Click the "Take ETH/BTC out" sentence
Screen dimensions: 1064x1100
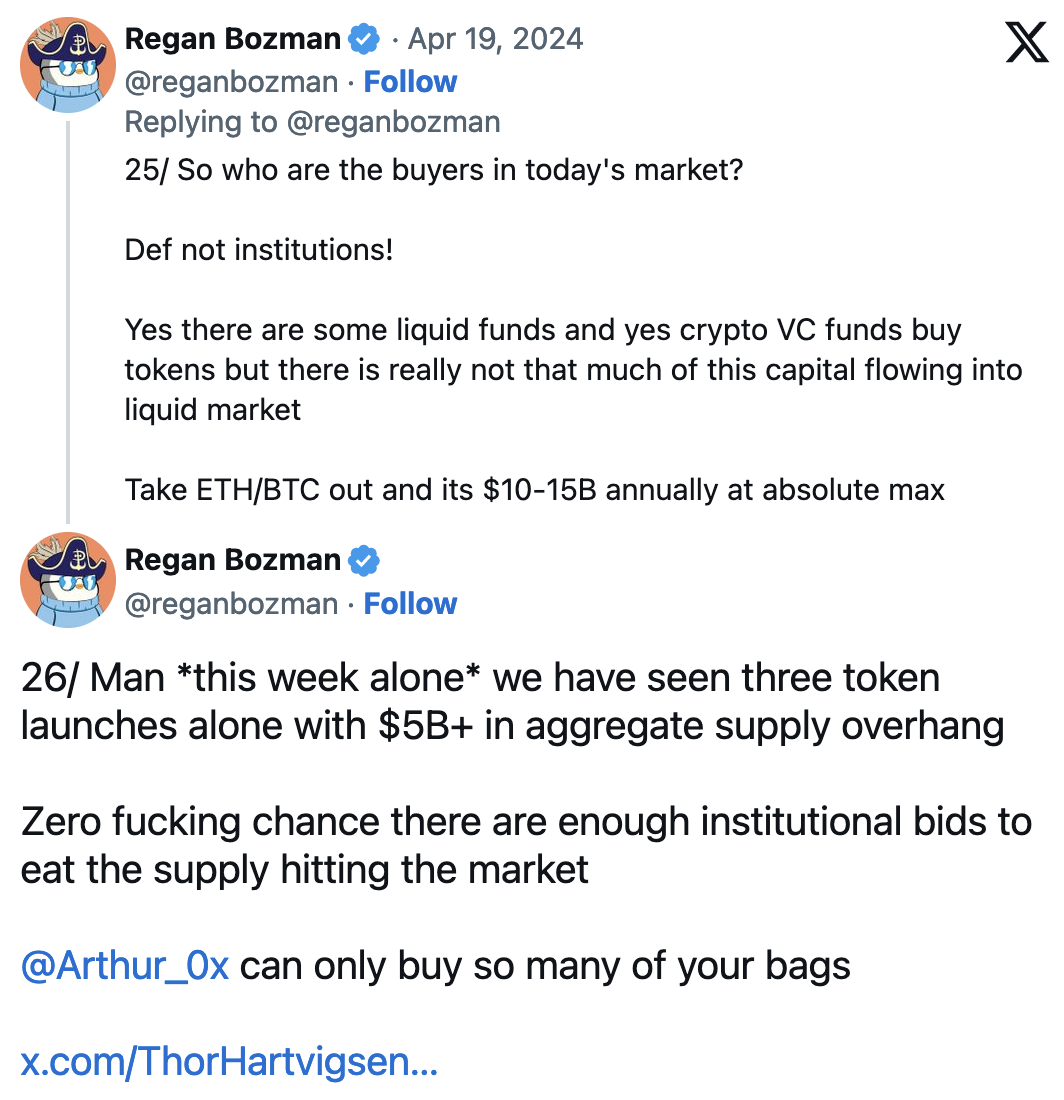pyautogui.click(x=534, y=490)
